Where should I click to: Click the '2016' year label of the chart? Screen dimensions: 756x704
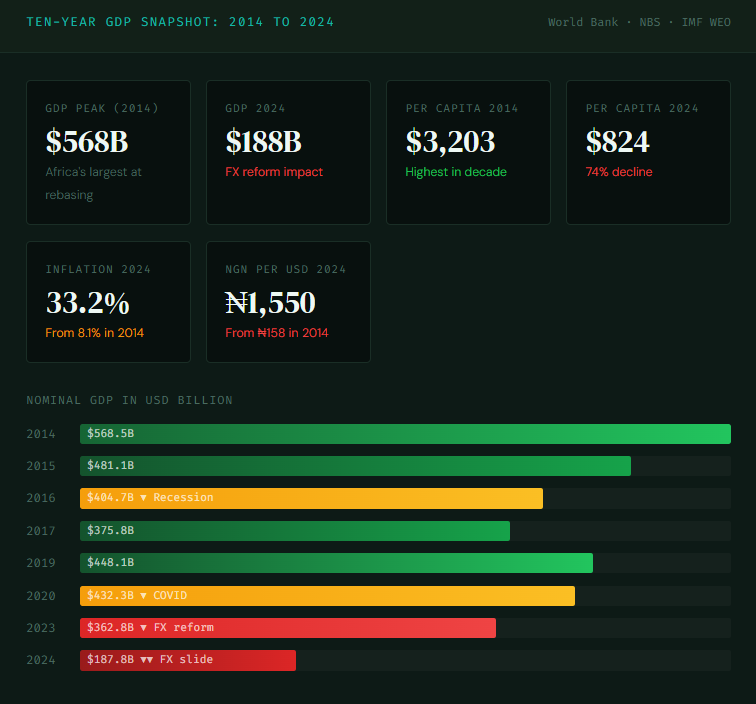tap(41, 498)
